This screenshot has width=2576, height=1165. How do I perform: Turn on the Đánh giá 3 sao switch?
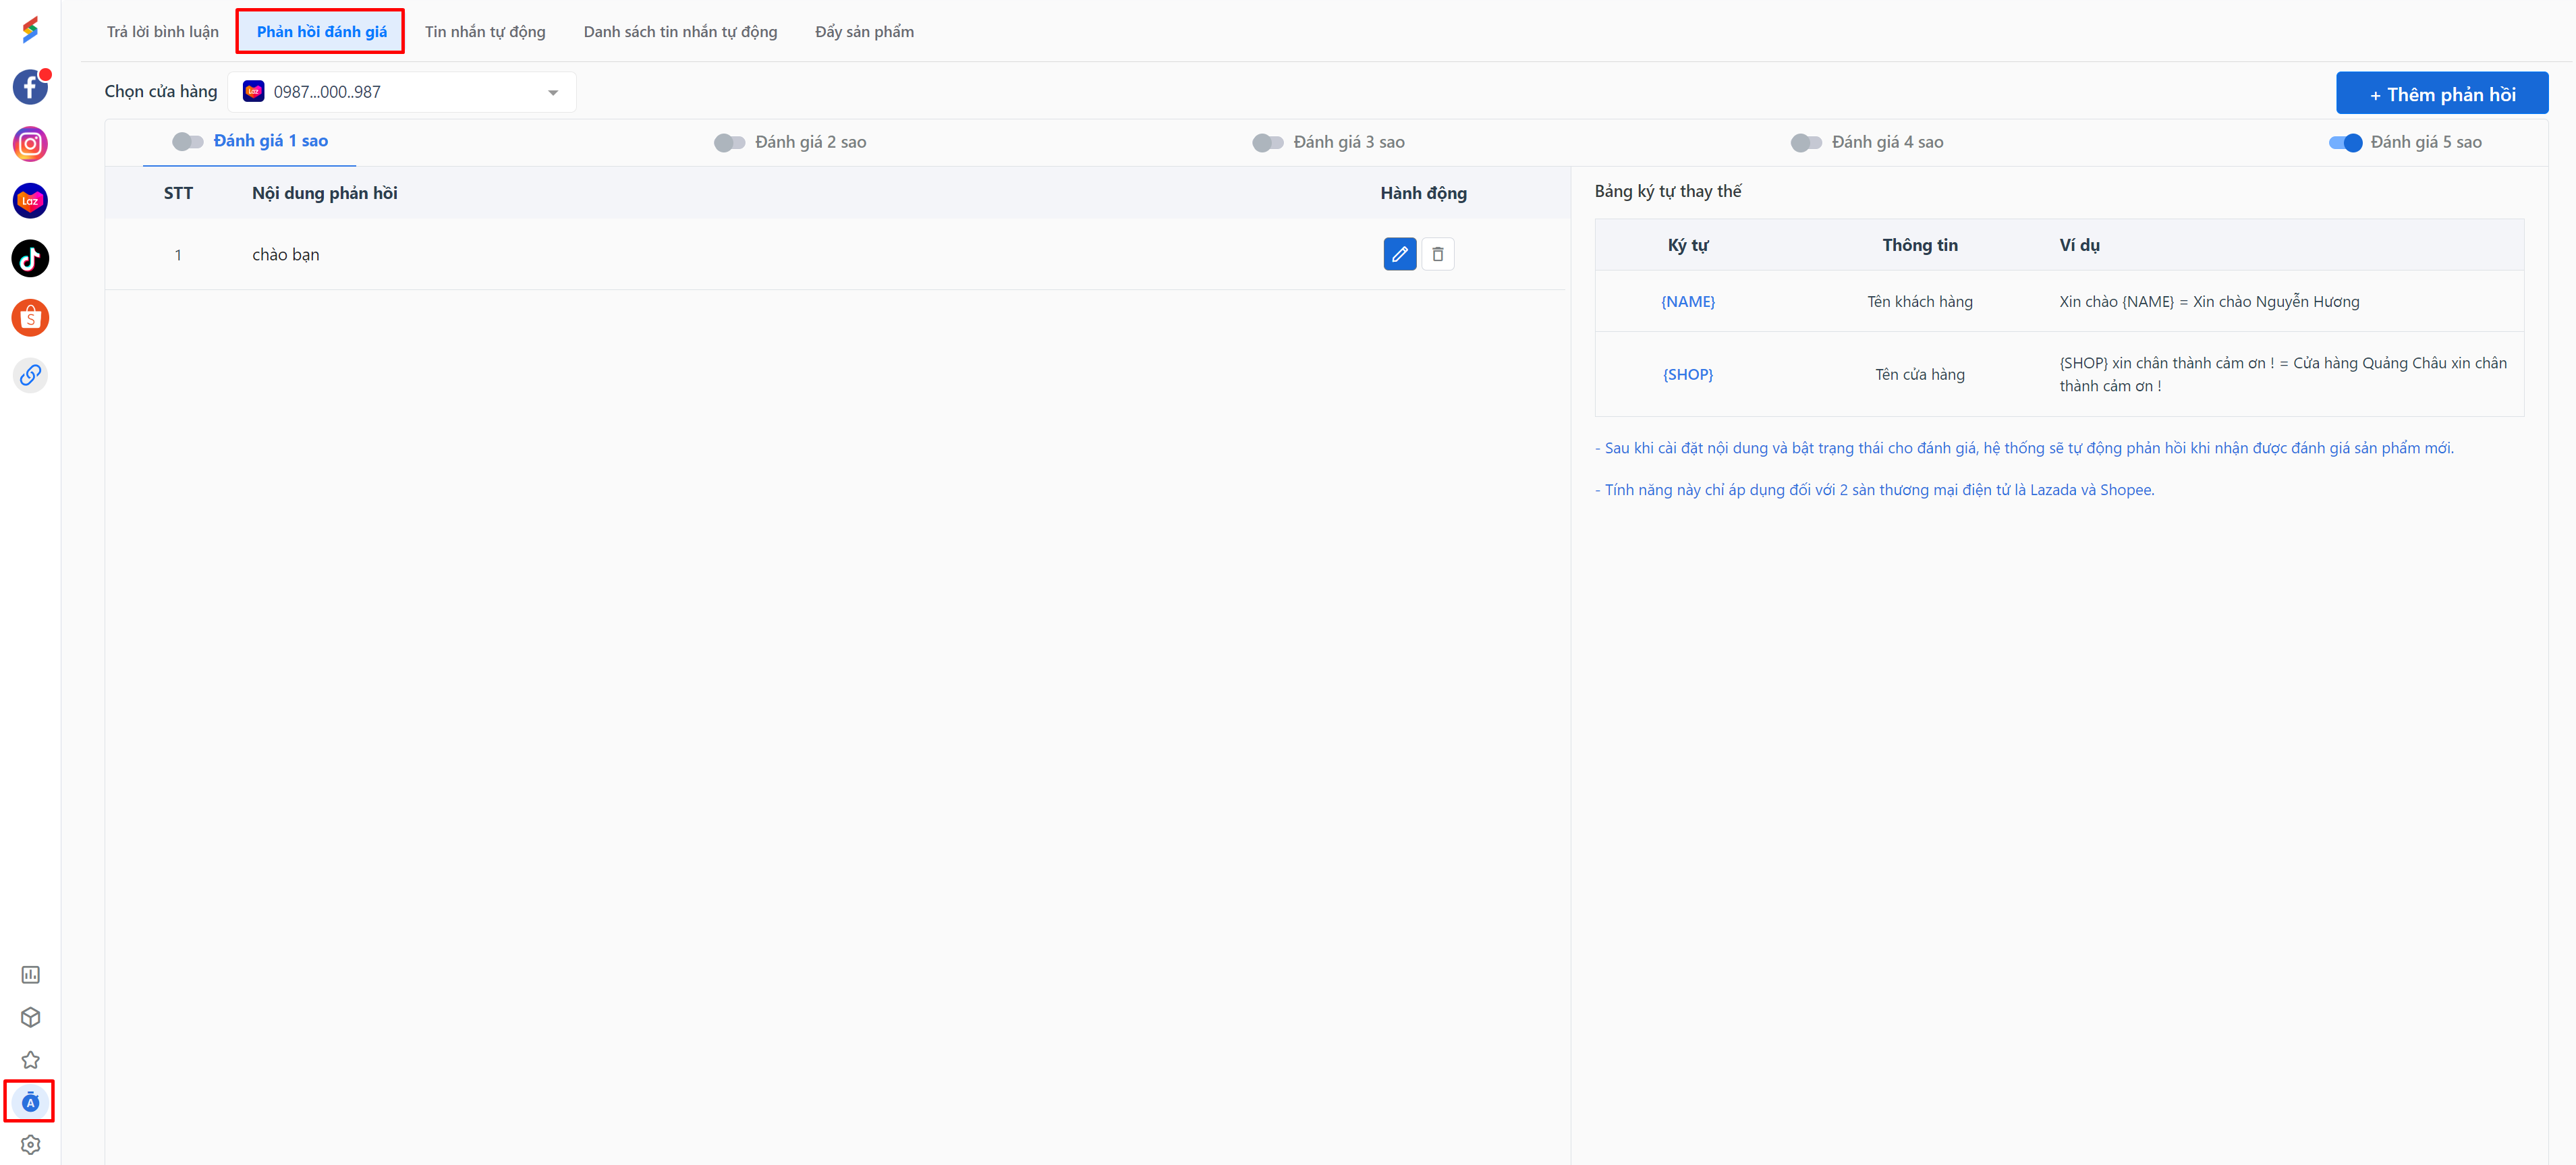[x=1267, y=143]
